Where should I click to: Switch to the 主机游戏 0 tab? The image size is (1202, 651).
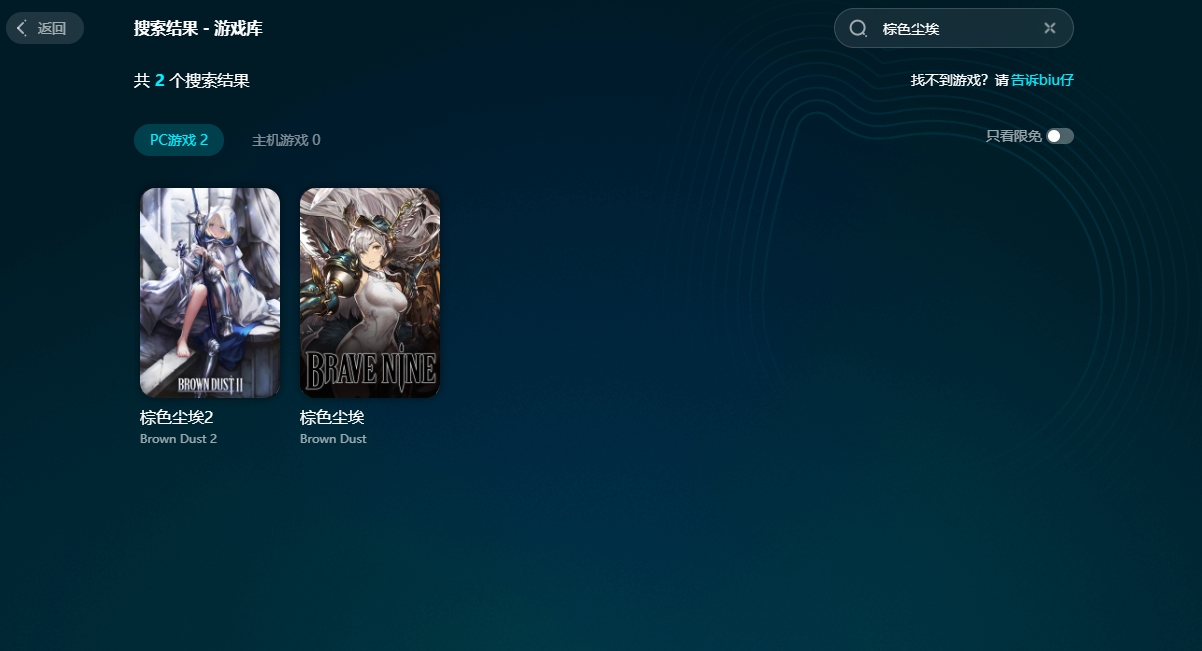tap(286, 140)
